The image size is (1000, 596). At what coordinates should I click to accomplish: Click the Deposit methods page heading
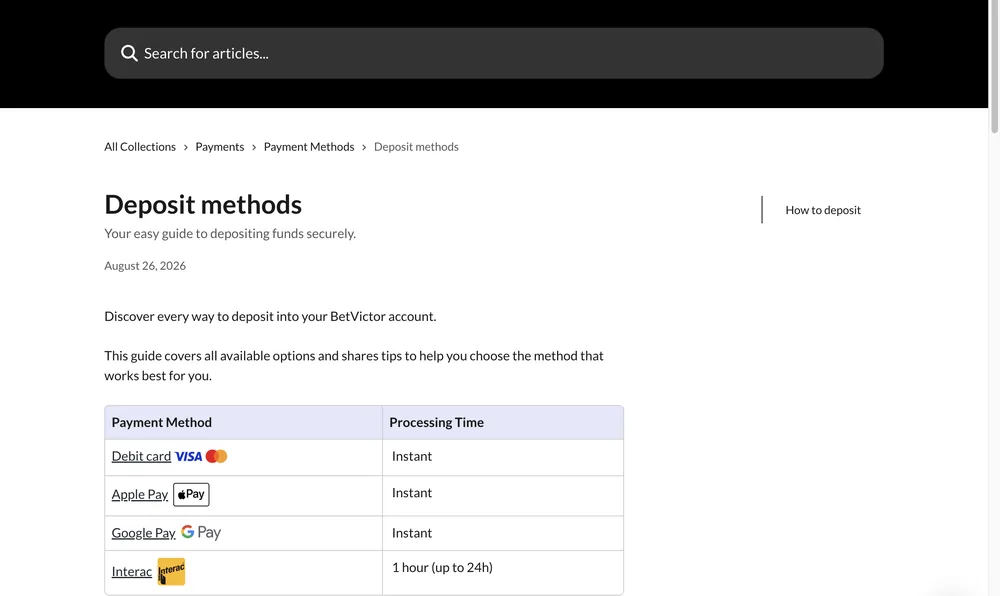(x=203, y=204)
